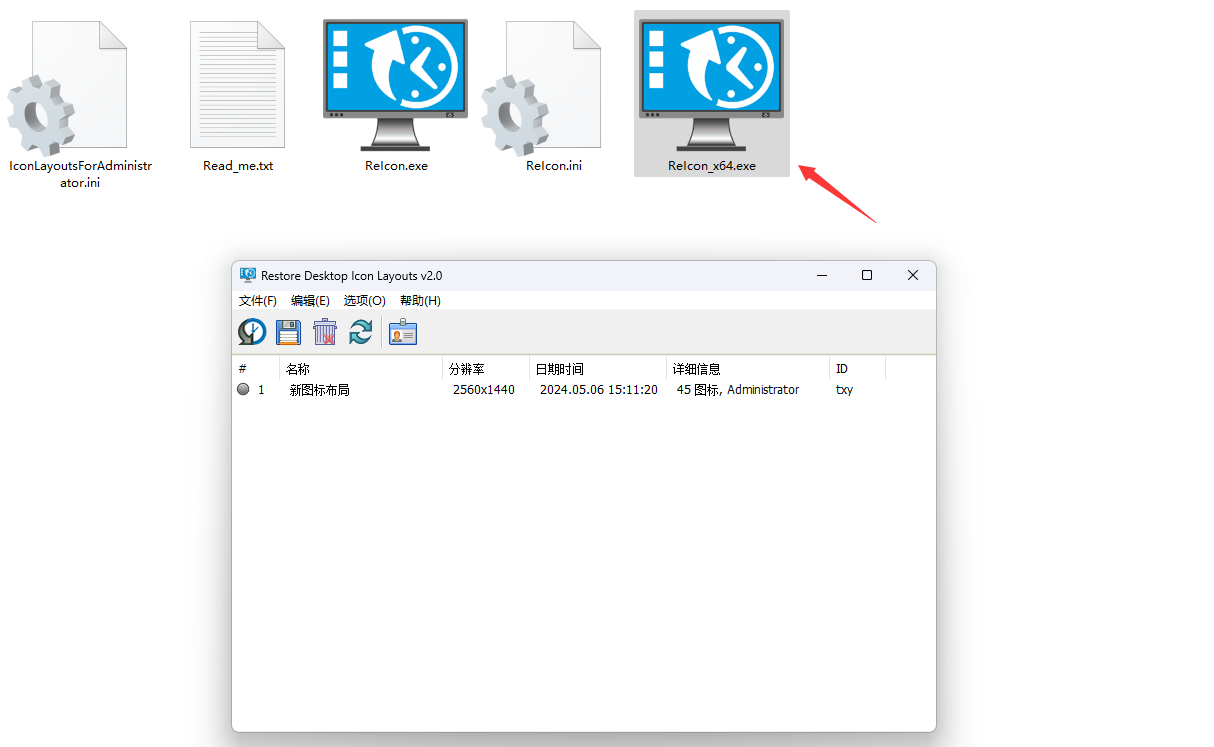Select the restore layout toolbar icon
The image size is (1214, 747).
tap(251, 331)
